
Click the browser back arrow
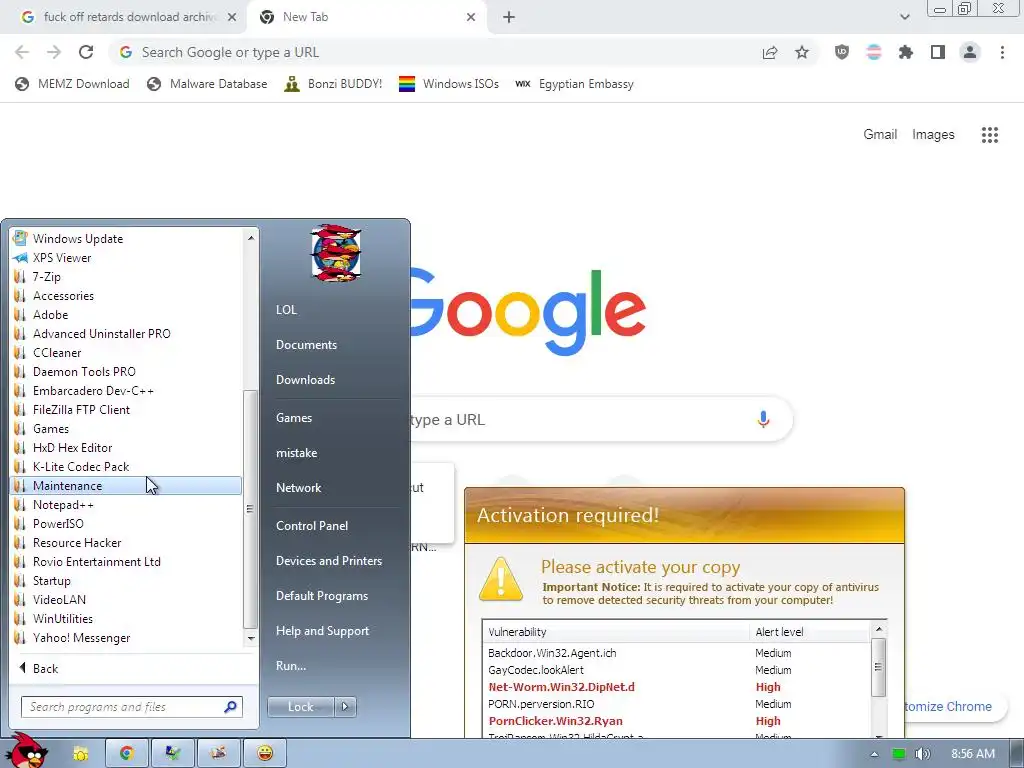tap(22, 52)
